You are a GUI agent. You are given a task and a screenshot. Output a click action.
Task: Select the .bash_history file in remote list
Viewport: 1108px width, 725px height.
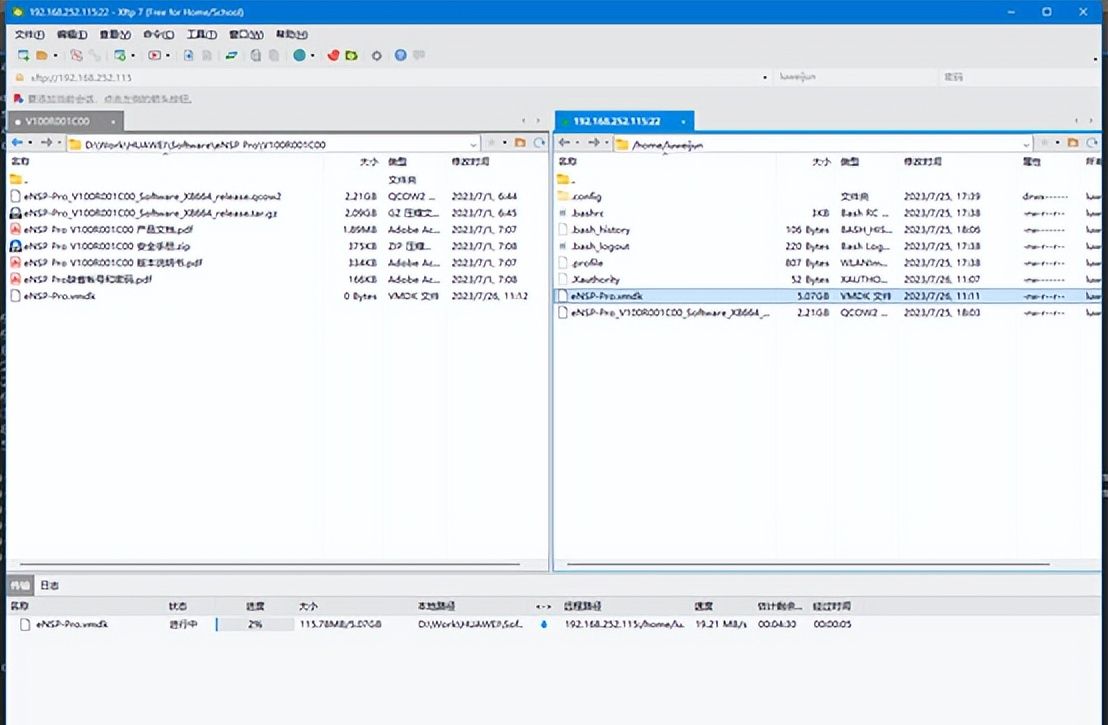(x=600, y=230)
